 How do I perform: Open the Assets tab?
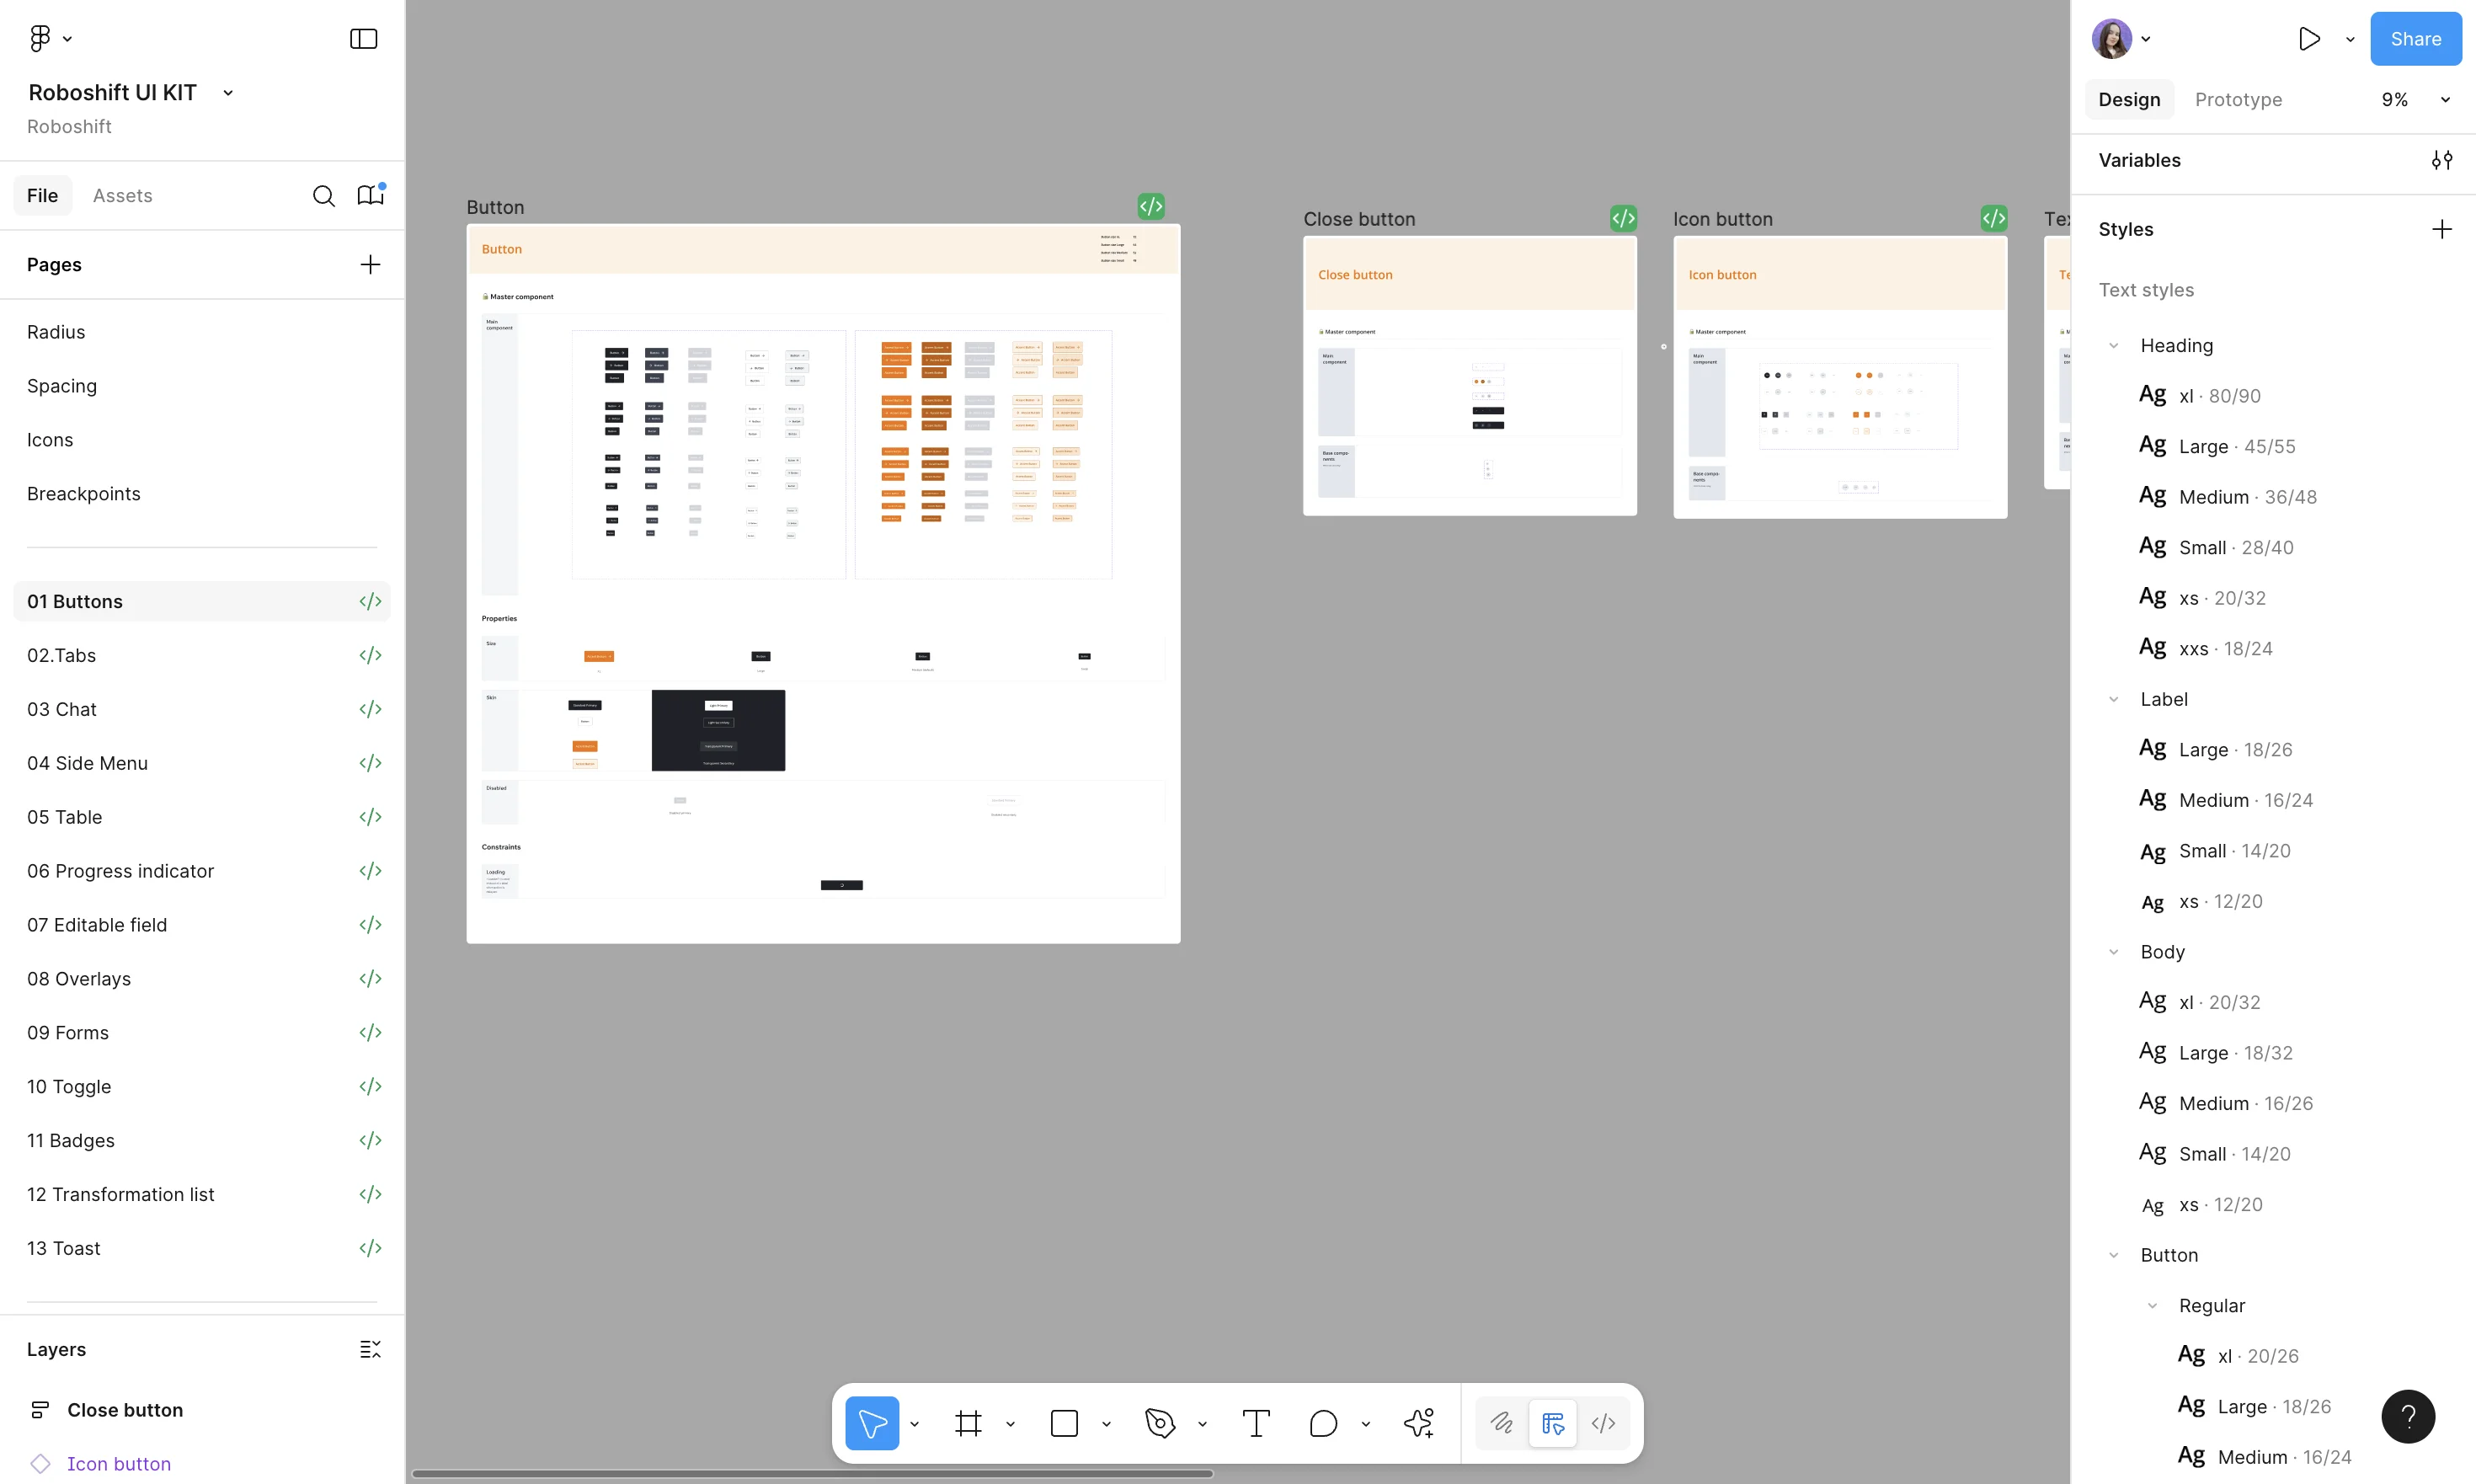click(123, 195)
